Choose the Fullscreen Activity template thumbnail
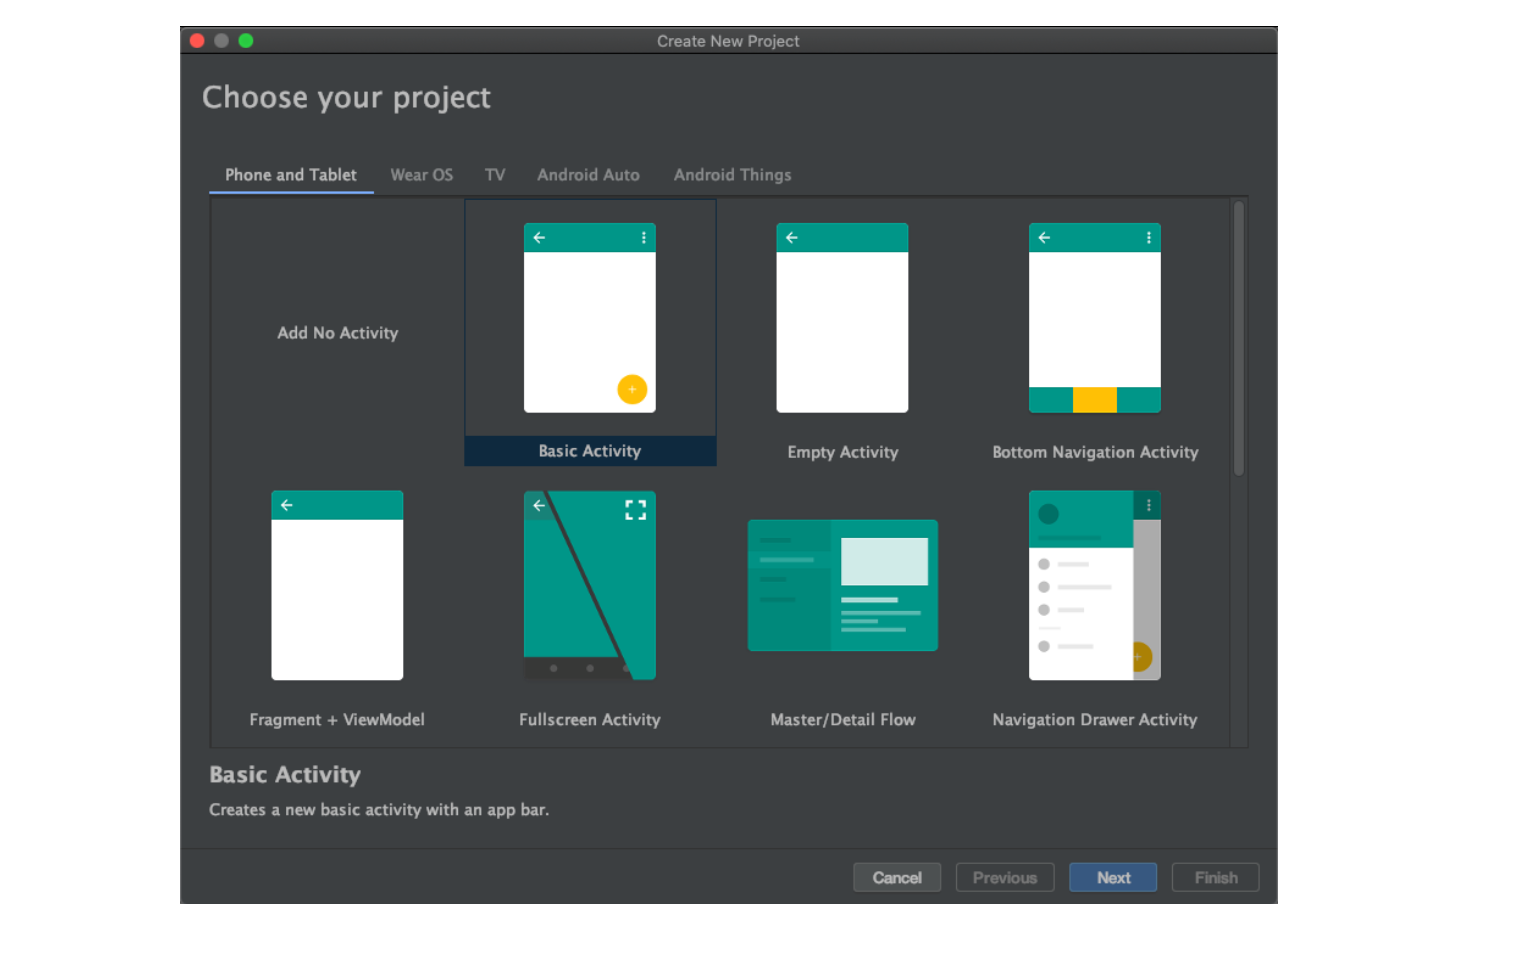The width and height of the screenshot is (1526, 956). click(590, 585)
